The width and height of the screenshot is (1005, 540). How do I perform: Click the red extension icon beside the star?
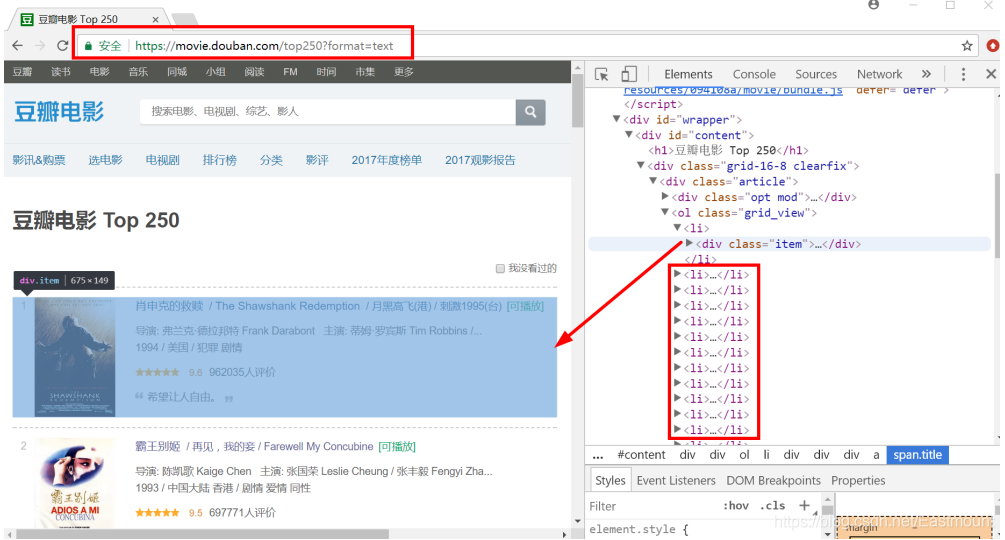(993, 45)
